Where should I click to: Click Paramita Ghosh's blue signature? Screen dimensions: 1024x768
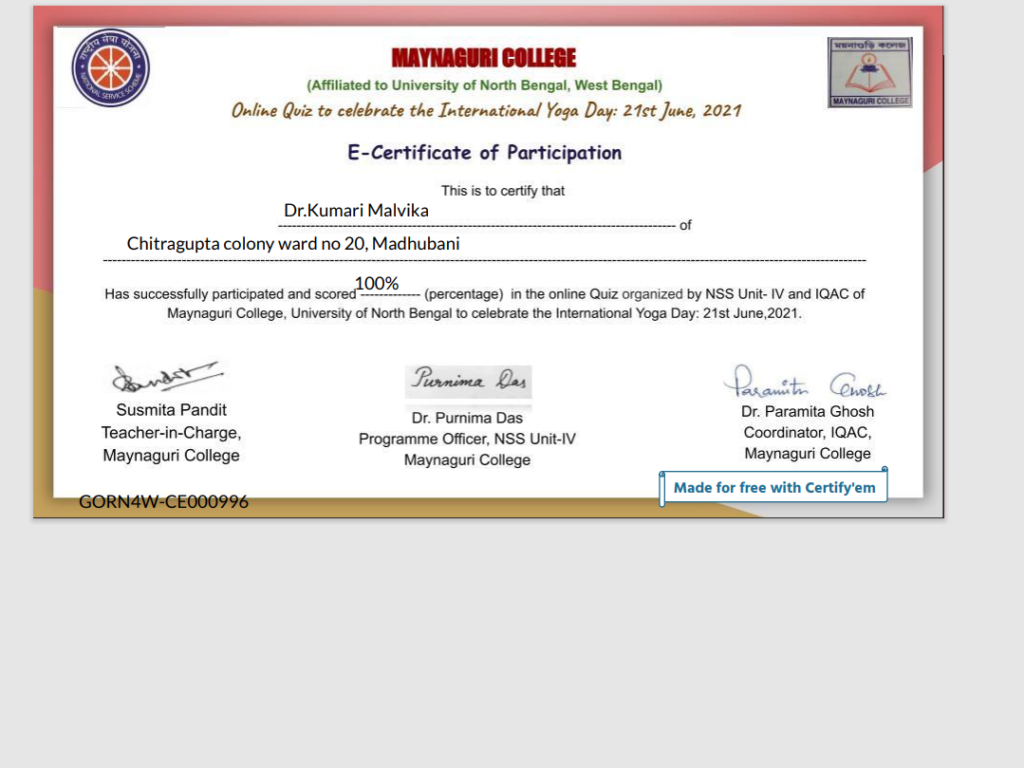click(805, 383)
